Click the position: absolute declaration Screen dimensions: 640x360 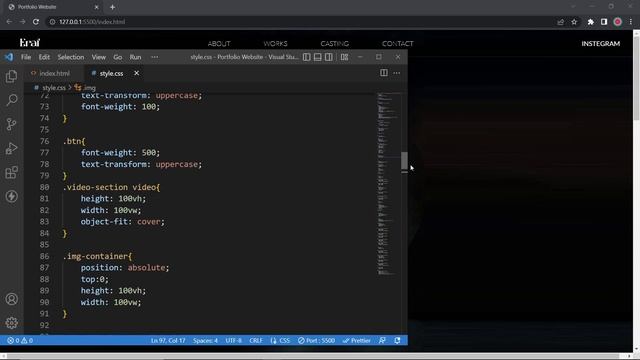pos(124,268)
